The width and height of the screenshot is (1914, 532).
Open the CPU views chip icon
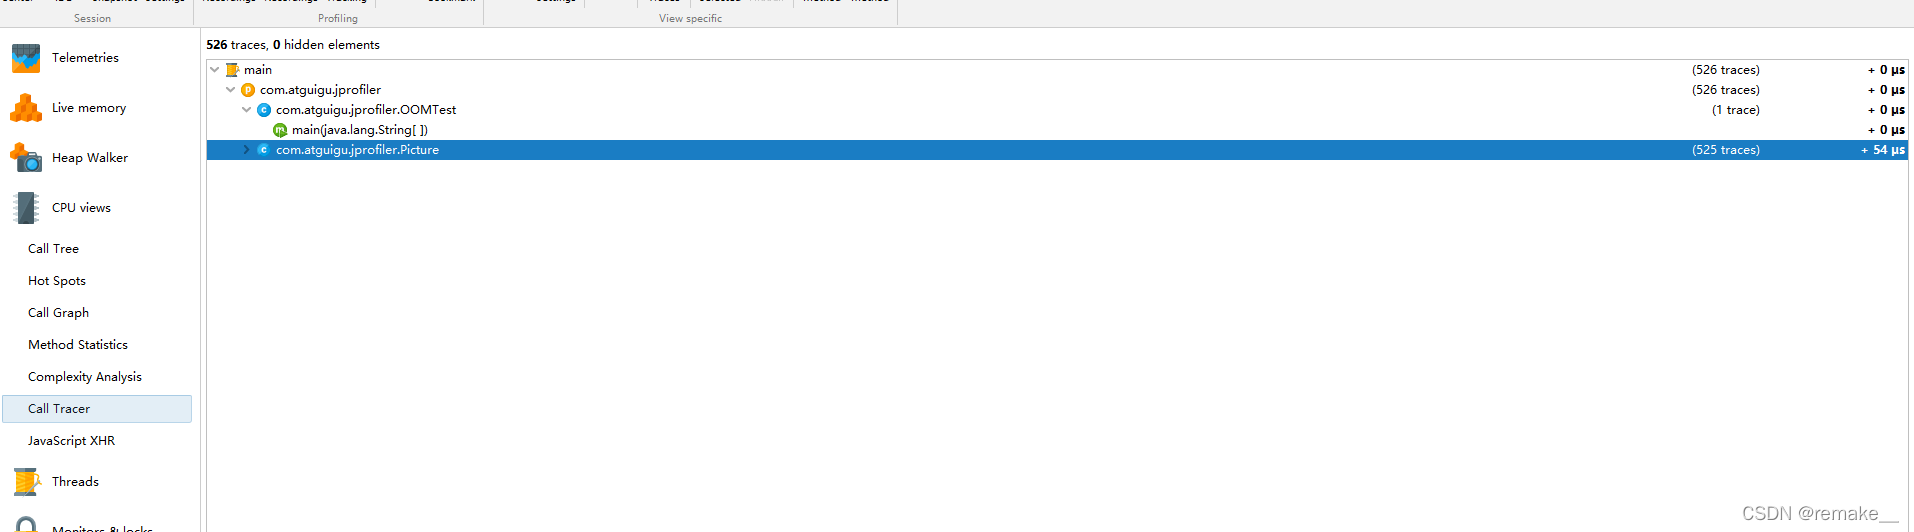tap(26, 208)
